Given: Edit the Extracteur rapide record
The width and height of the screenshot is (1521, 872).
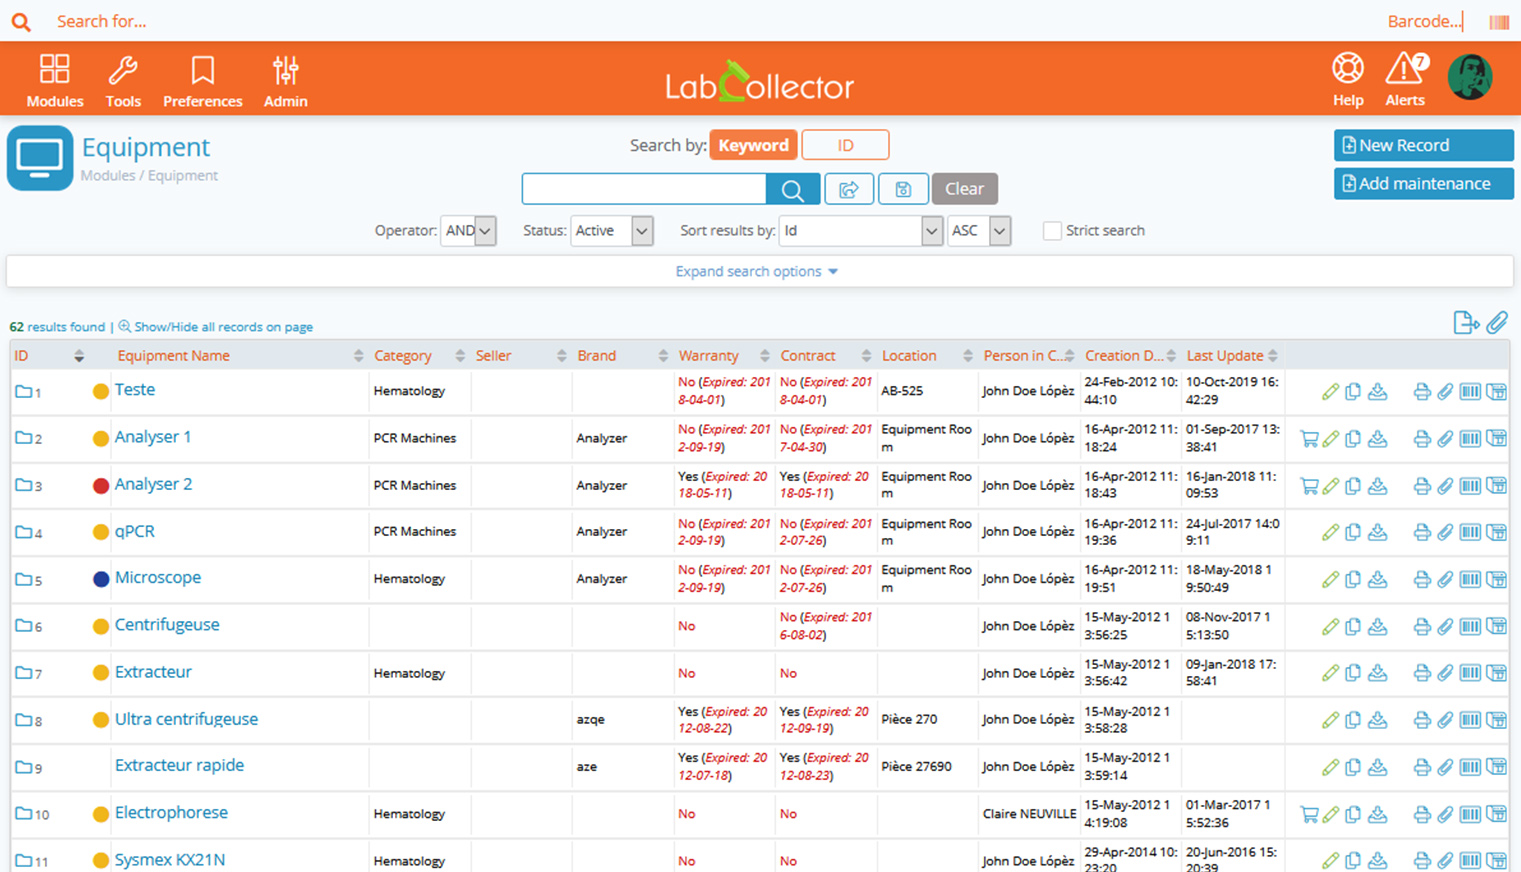Looking at the screenshot, I should pyautogui.click(x=1330, y=767).
